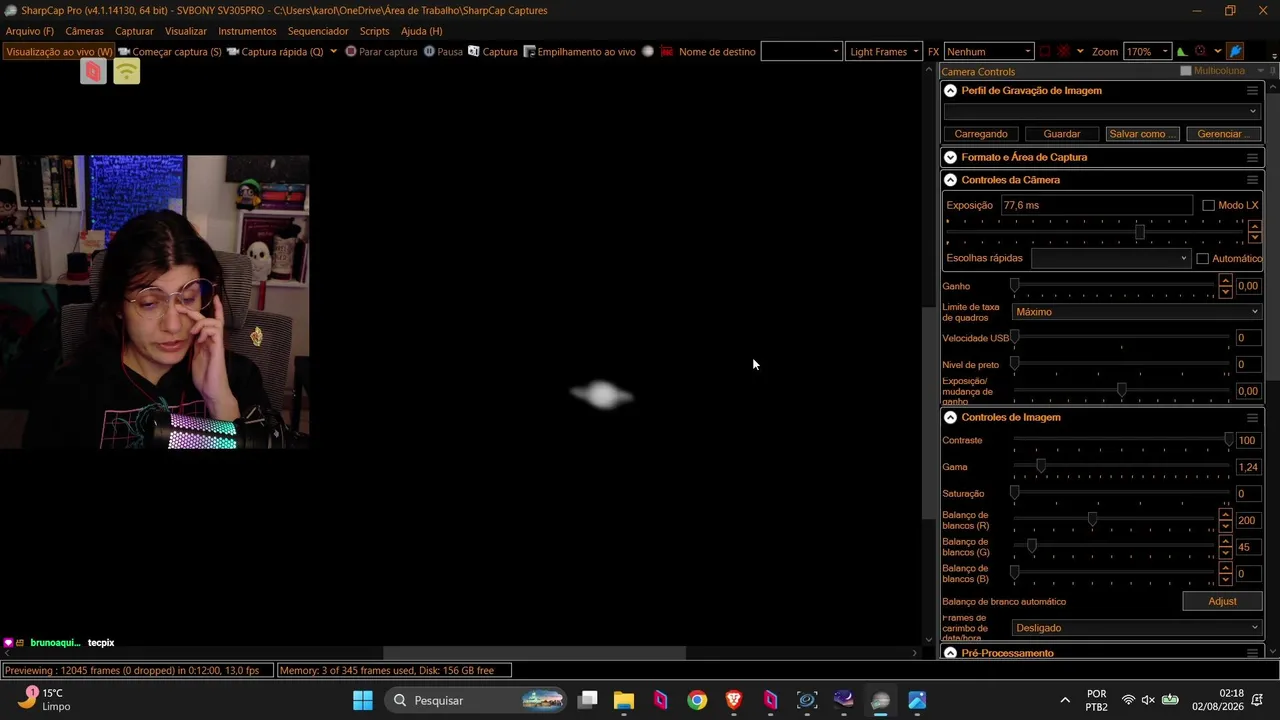The image size is (1280, 720).
Task: Click the Contraste slider
Action: point(1122,440)
